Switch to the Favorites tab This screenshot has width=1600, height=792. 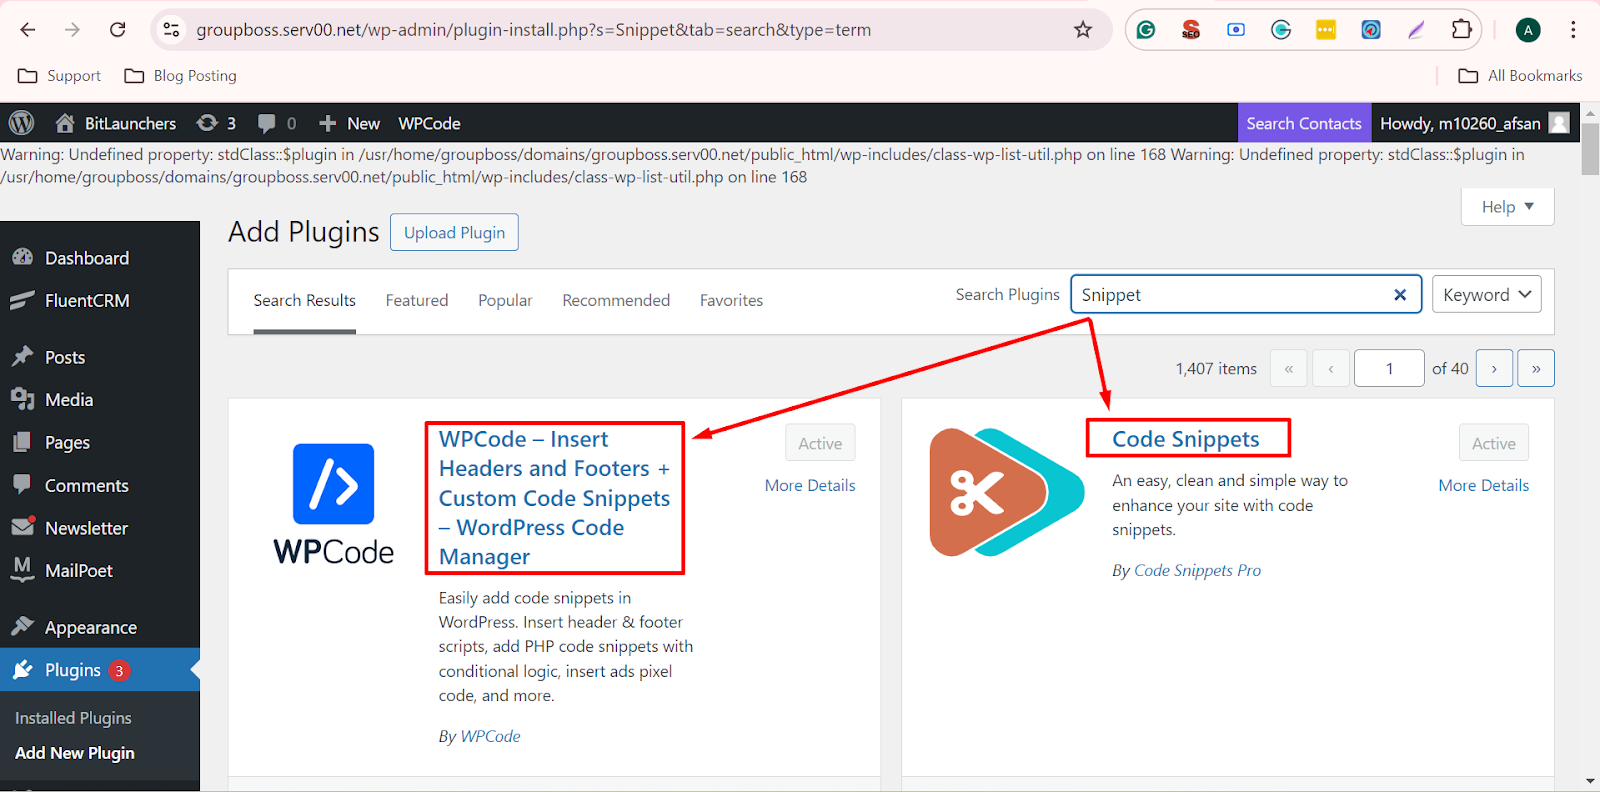click(x=731, y=300)
